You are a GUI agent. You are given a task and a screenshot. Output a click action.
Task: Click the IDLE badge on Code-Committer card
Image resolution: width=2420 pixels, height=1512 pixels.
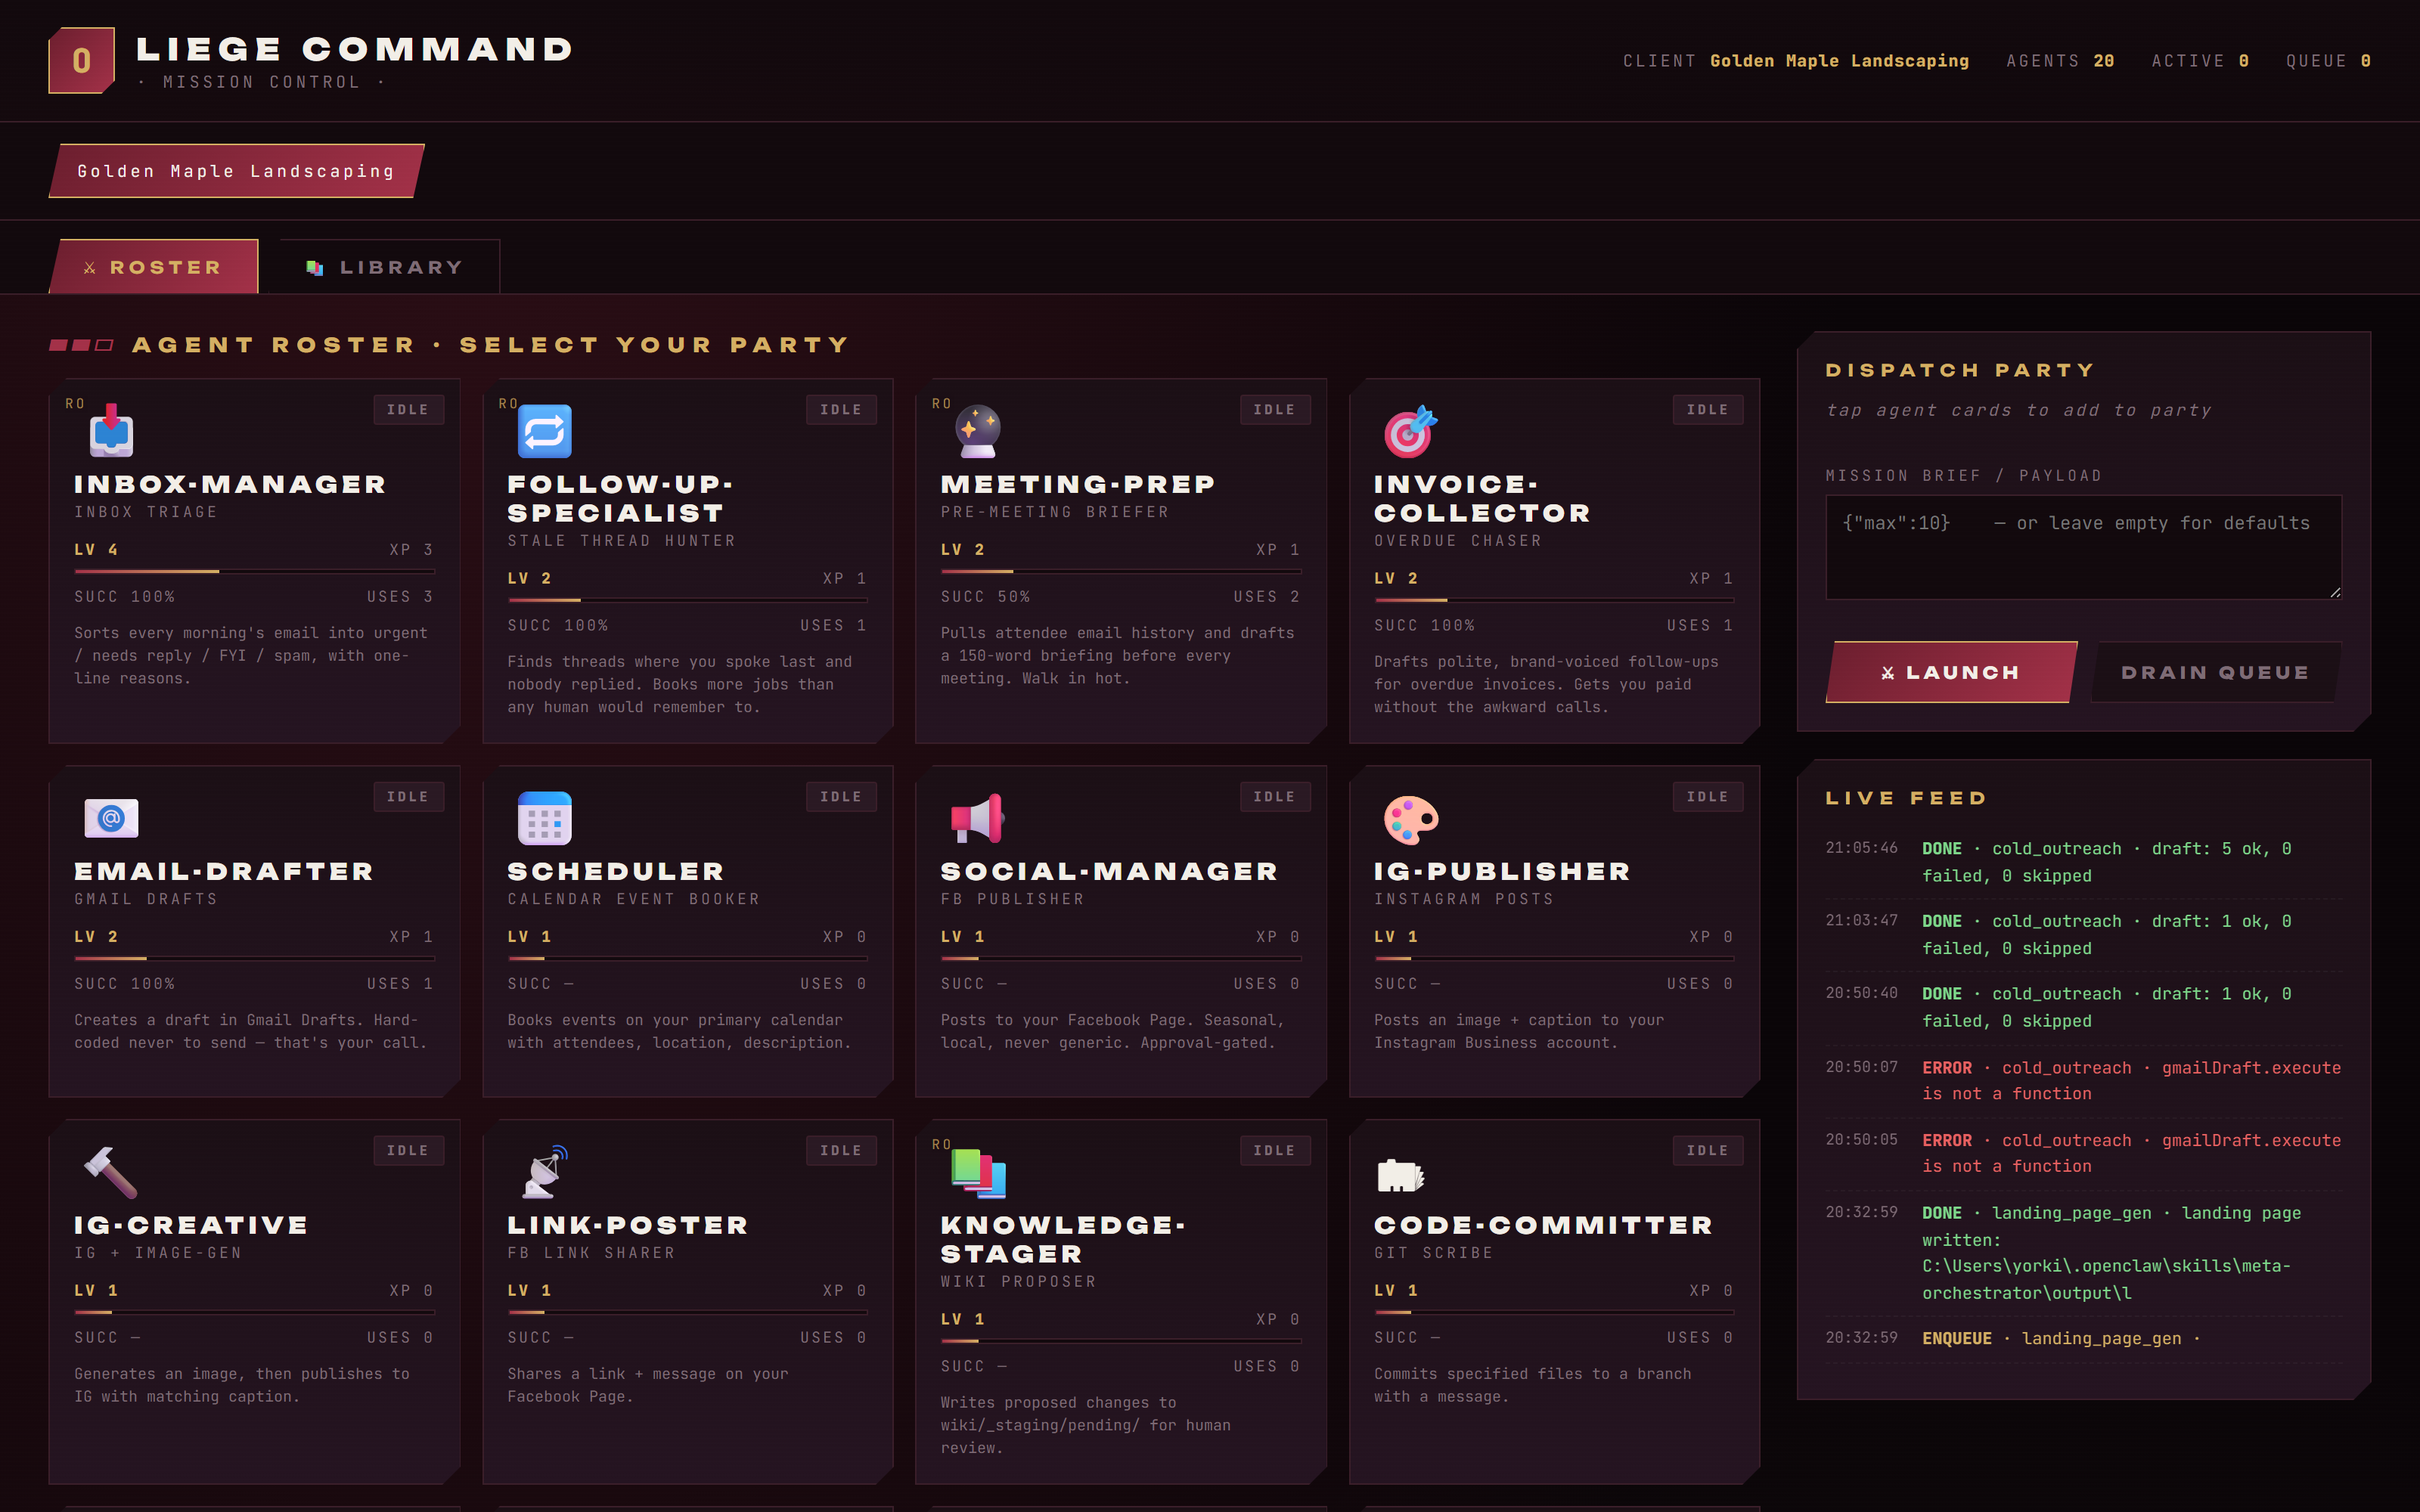click(x=1708, y=1151)
